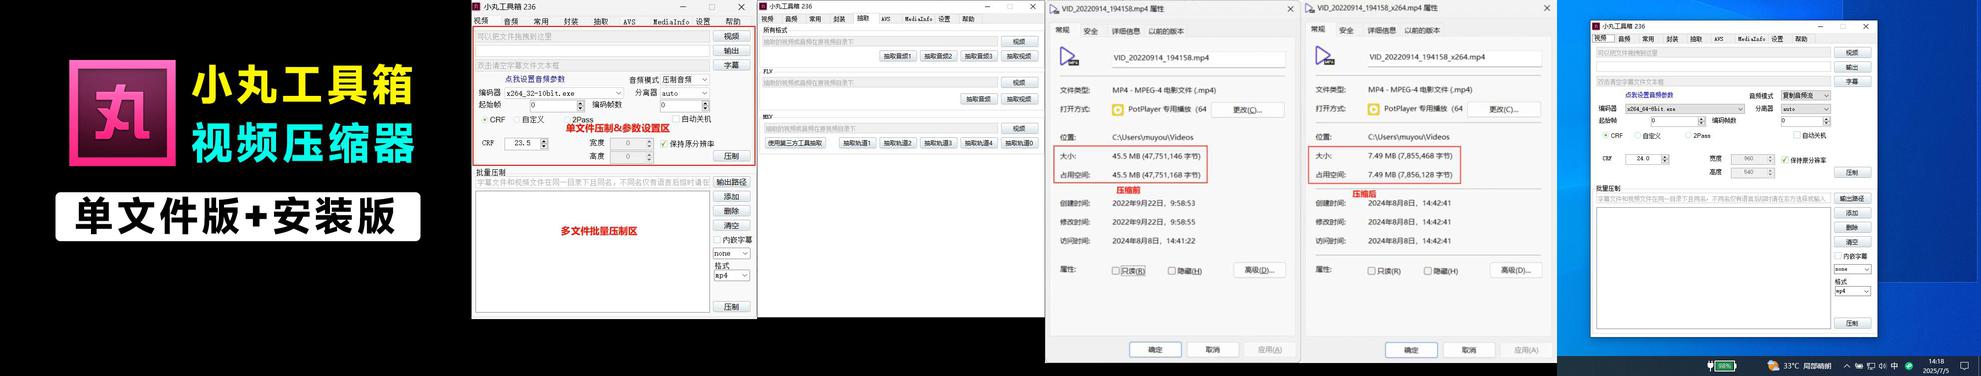Select 自定义 radio in x264_32-10bit toolbox window
The width and height of the screenshot is (1981, 376).
(517, 119)
